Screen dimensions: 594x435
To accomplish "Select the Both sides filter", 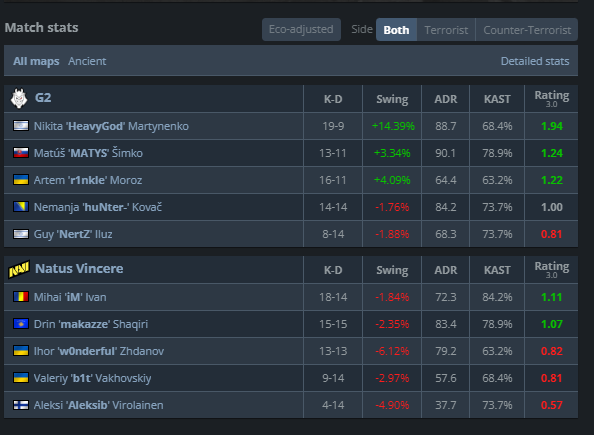I will point(396,30).
